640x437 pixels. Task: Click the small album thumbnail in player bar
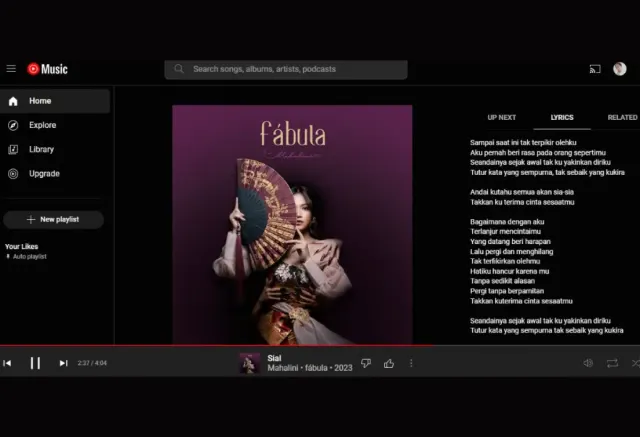point(249,363)
